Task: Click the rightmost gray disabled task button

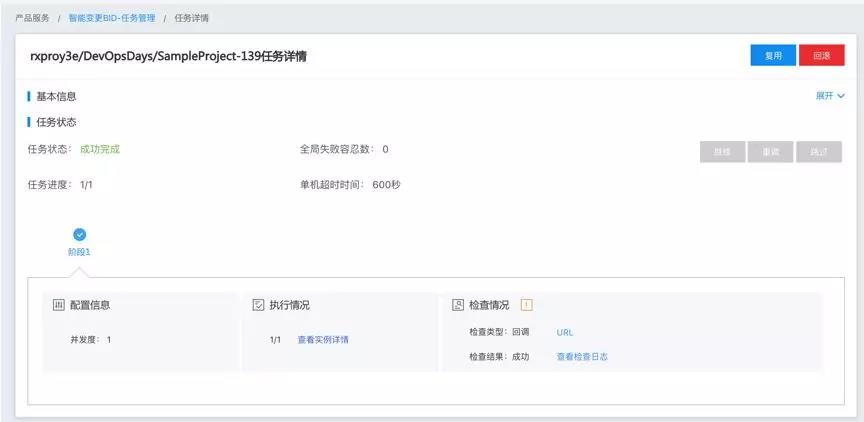Action: coord(819,152)
